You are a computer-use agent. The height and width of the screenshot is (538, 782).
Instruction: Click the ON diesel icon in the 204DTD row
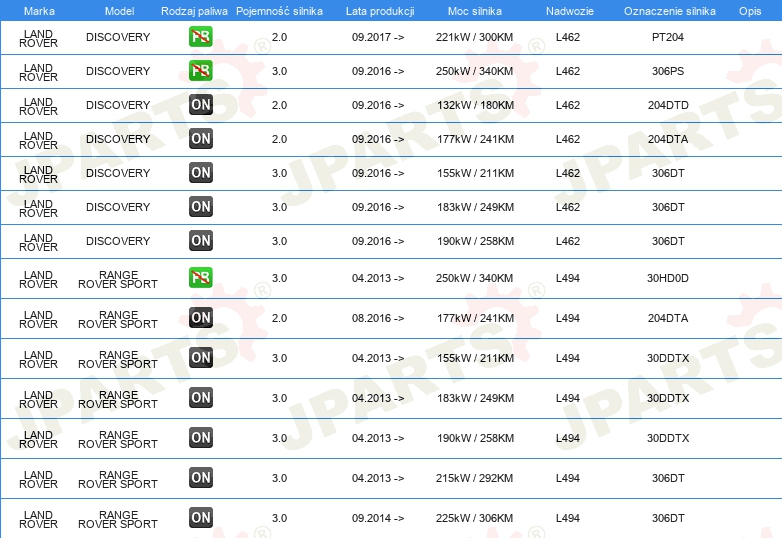(200, 105)
